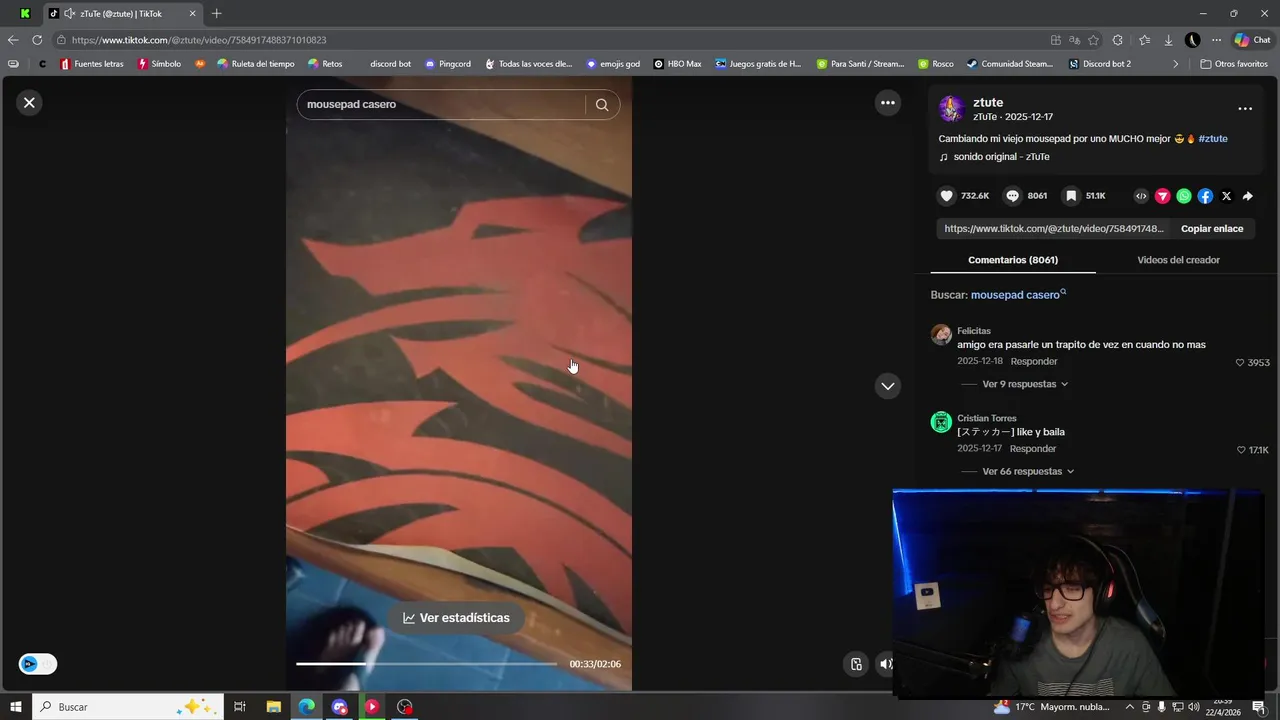
Task: Open HBO Max bookmark
Action: 677,64
